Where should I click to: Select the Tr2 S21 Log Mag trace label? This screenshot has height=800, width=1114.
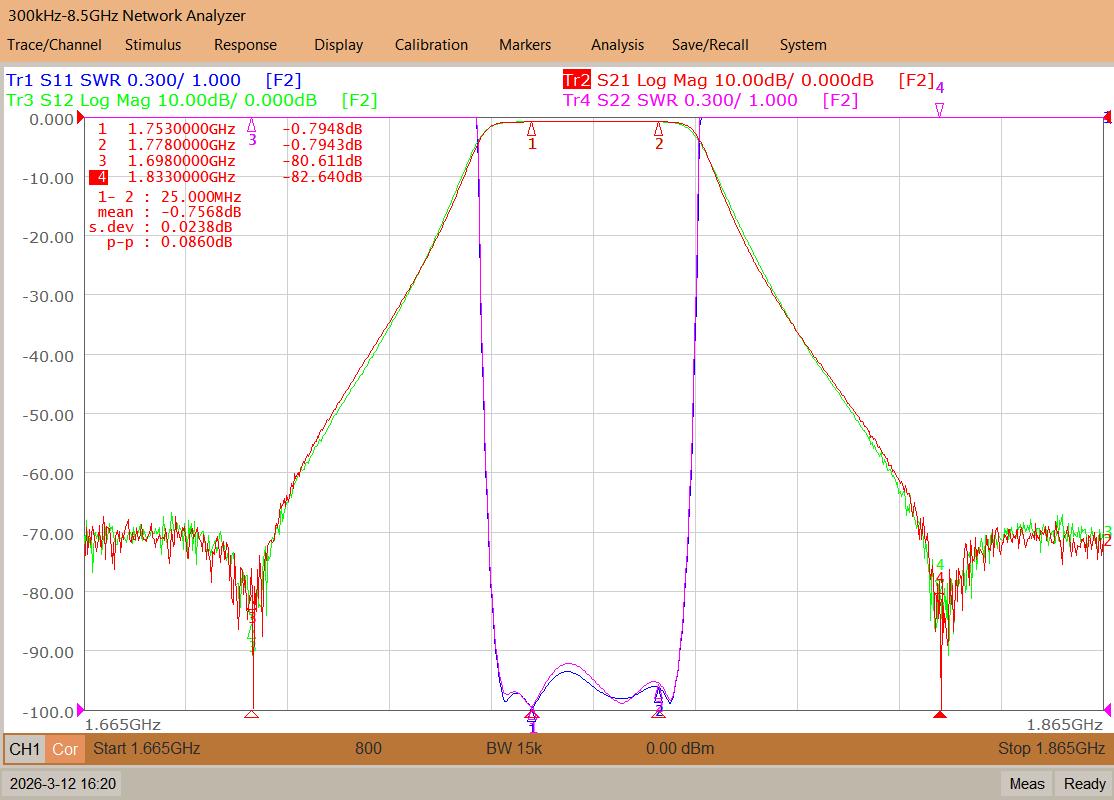point(718,80)
